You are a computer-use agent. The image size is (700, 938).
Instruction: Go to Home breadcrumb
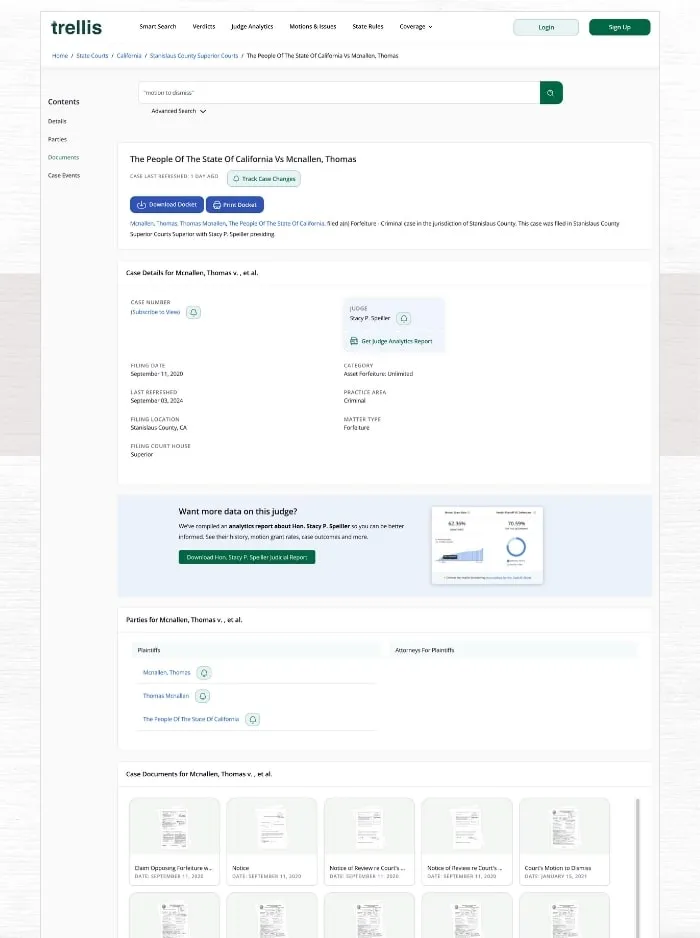[60, 56]
